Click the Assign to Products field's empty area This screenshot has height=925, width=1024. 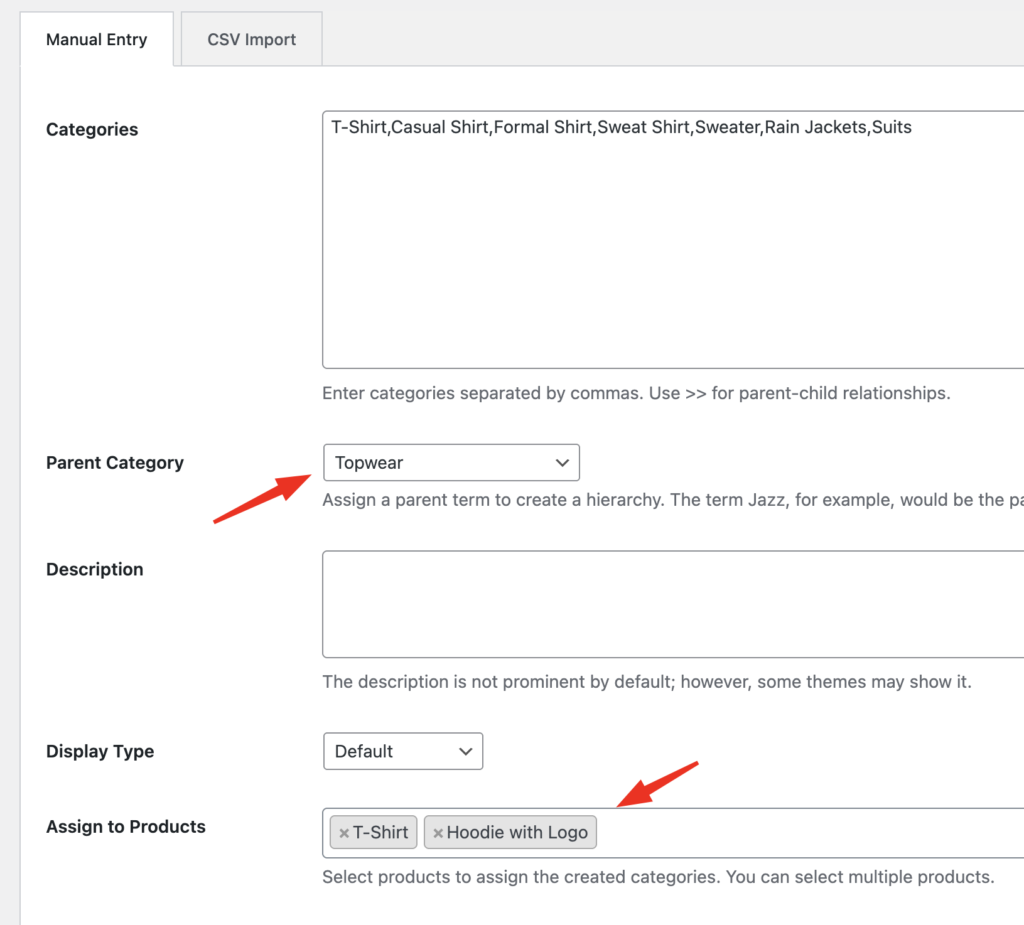coord(810,833)
